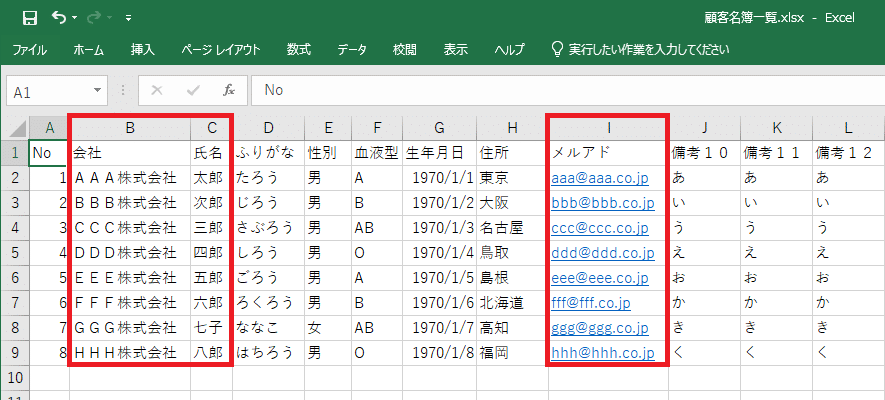Select the メルアド header cell

click(608, 152)
